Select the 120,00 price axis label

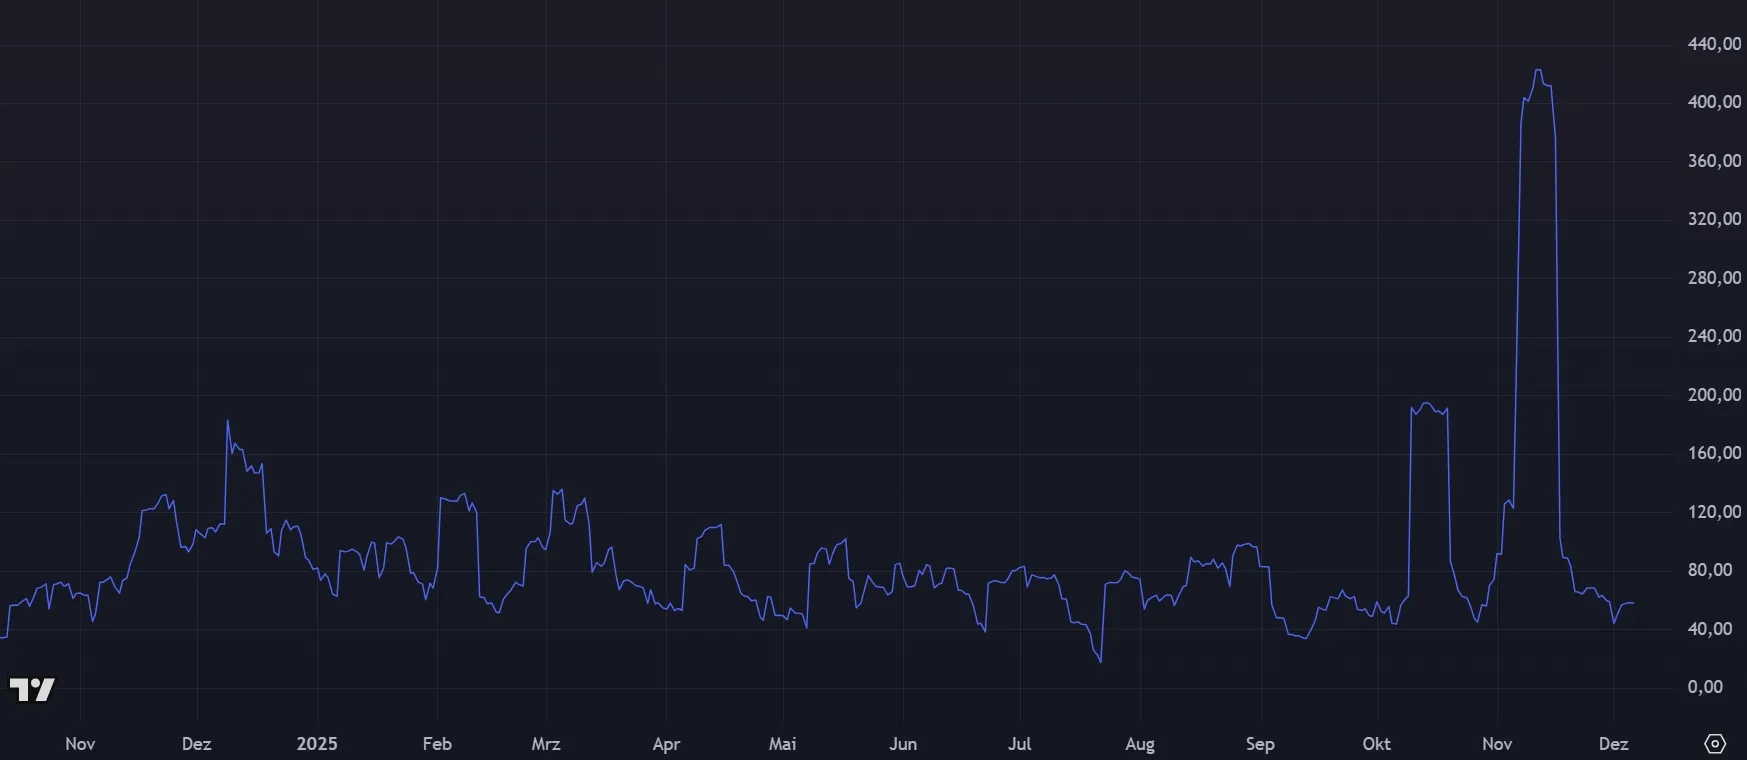[1714, 512]
